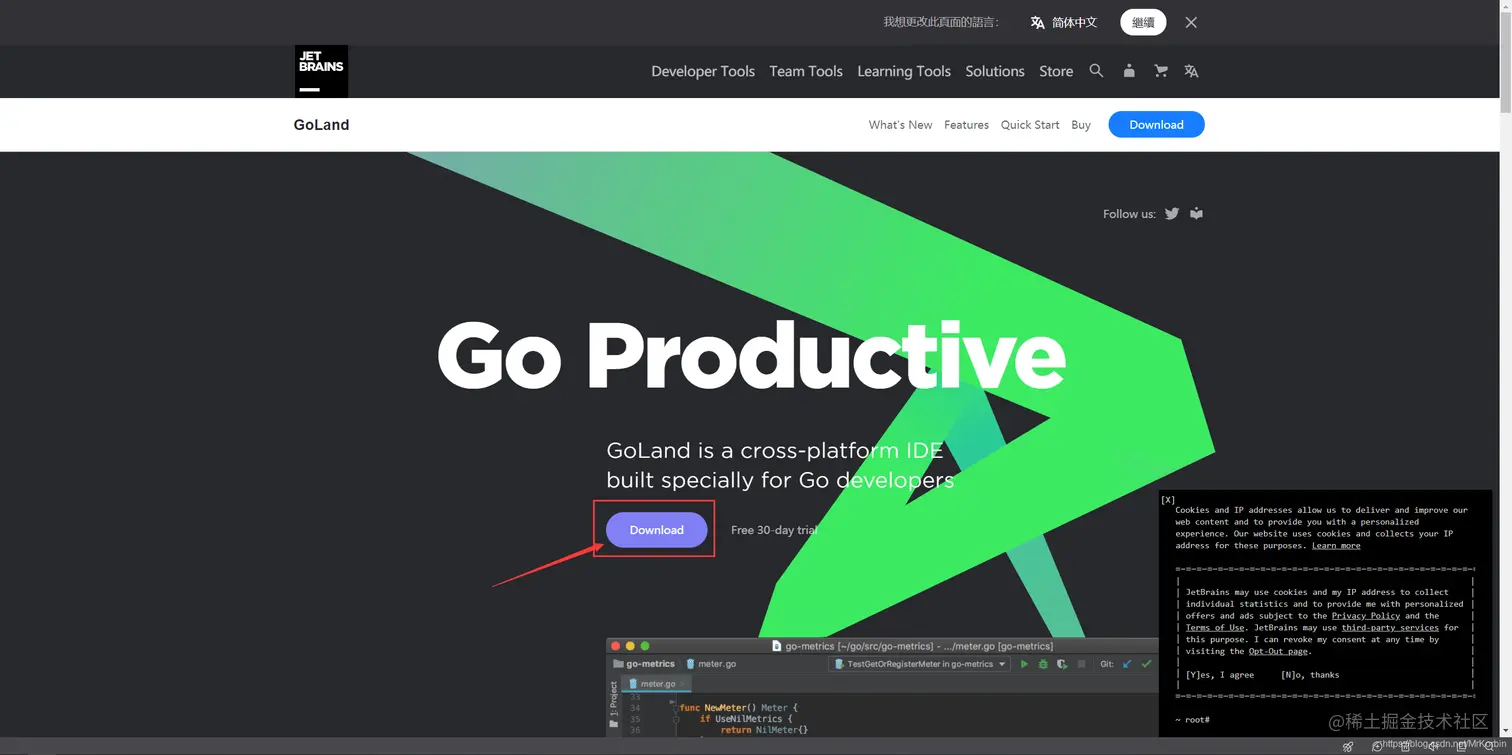Select the meter.go editor tab

pos(656,684)
